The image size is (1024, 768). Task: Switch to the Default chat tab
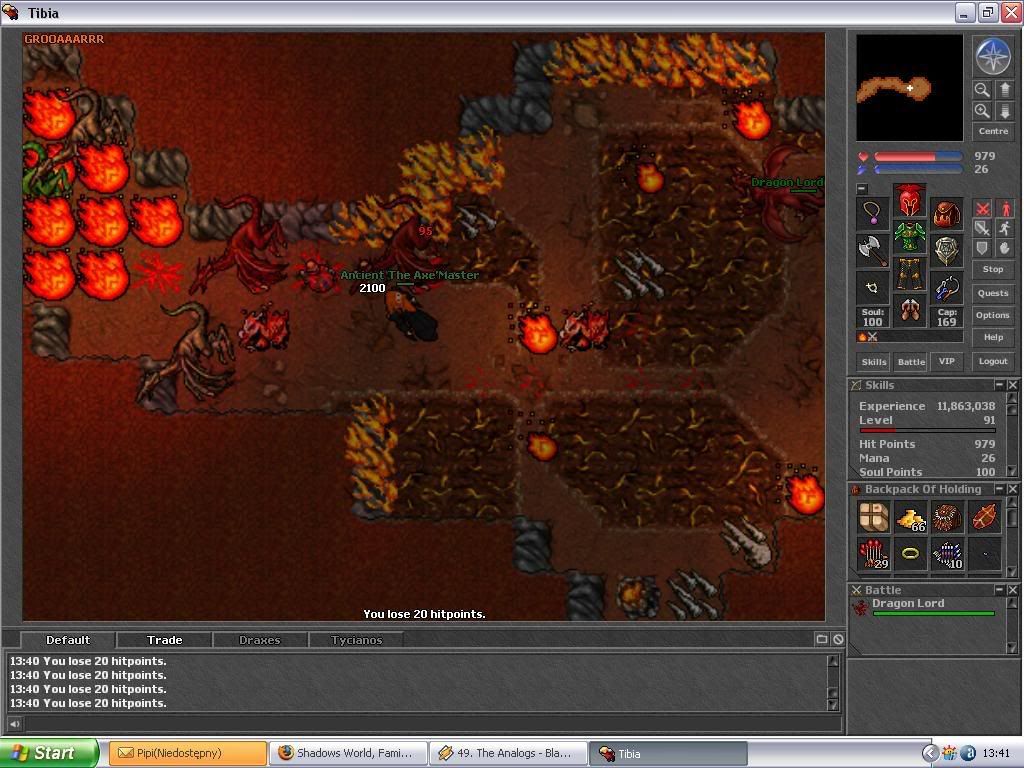coord(68,640)
